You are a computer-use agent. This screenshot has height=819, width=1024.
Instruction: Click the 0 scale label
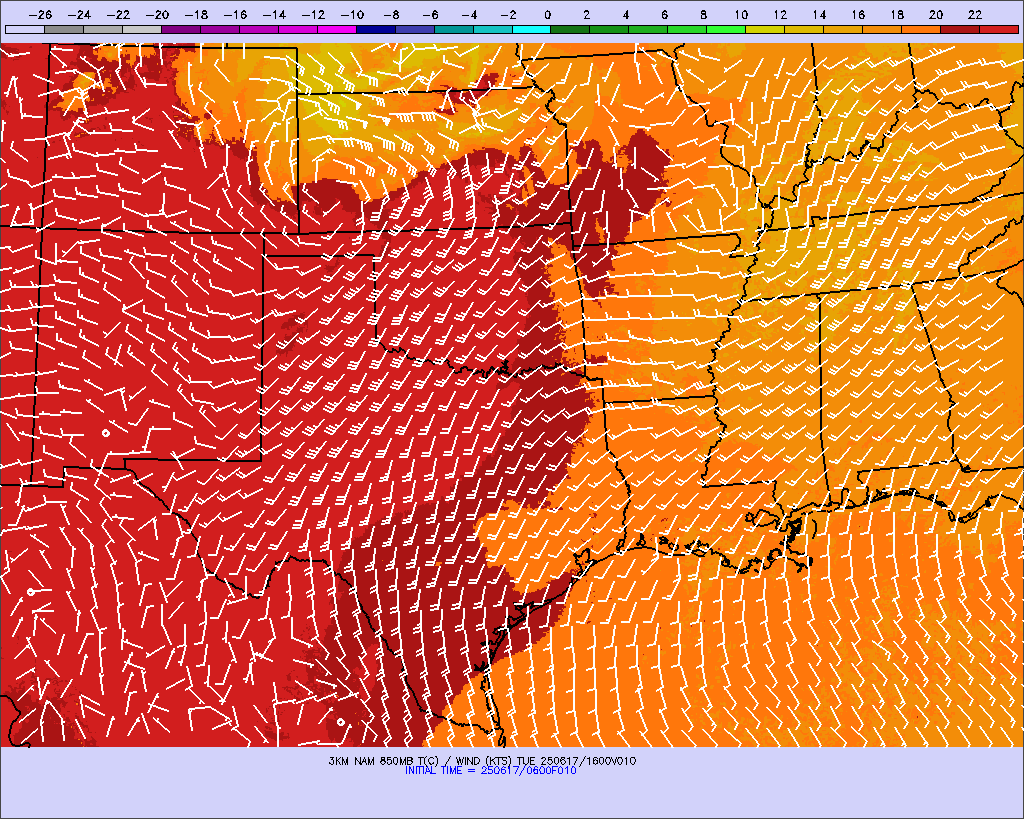click(547, 14)
